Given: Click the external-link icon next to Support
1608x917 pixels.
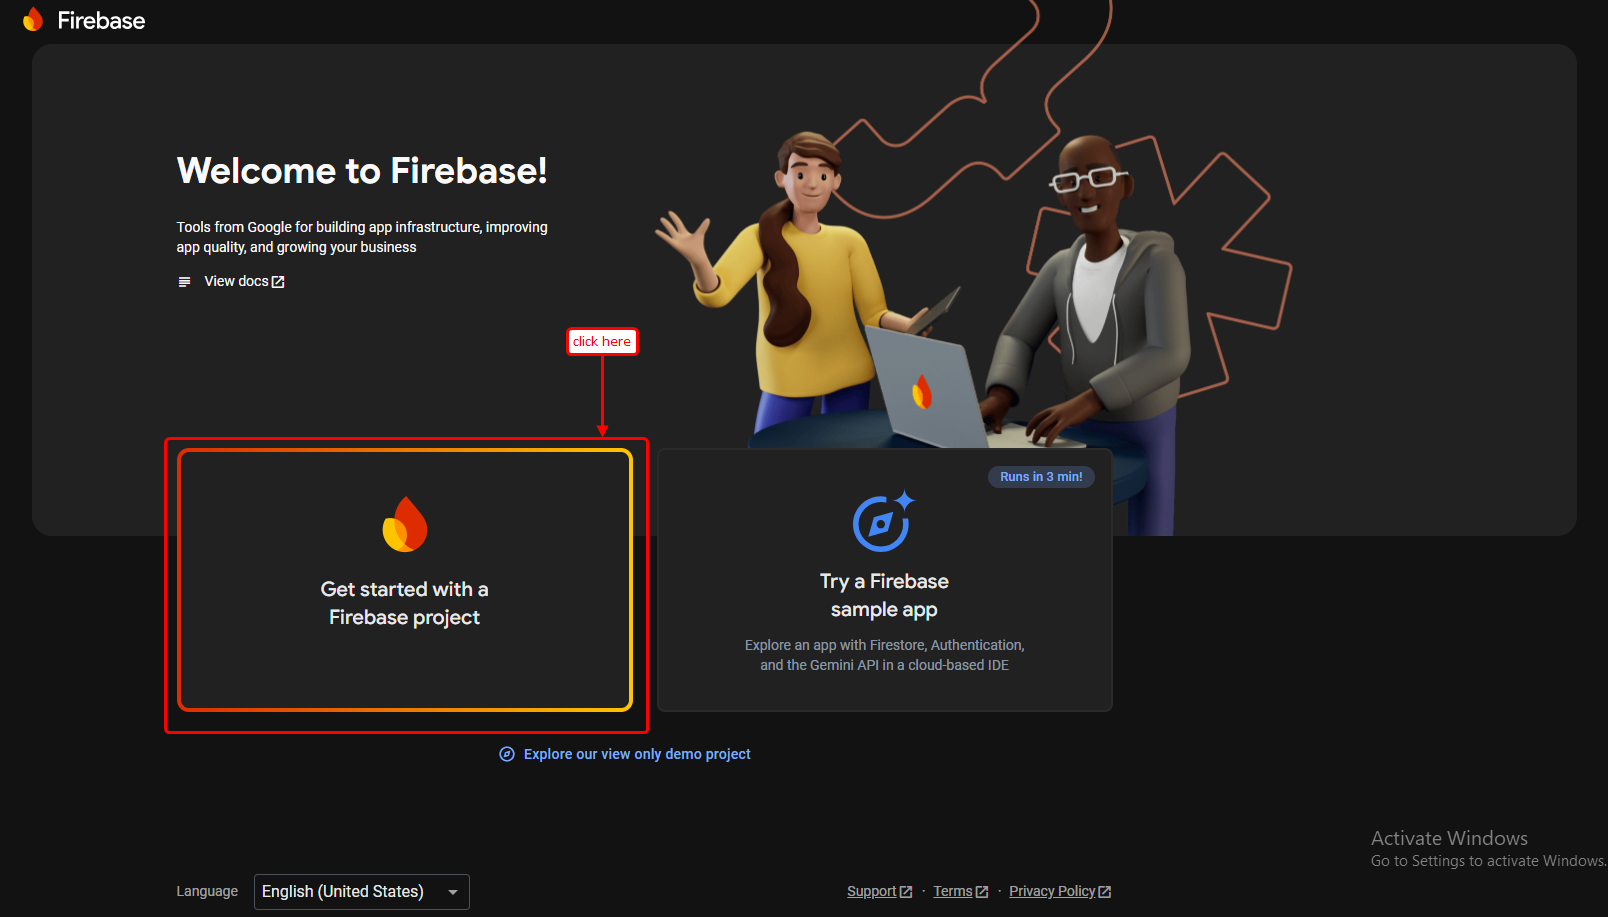Looking at the screenshot, I should pos(906,890).
